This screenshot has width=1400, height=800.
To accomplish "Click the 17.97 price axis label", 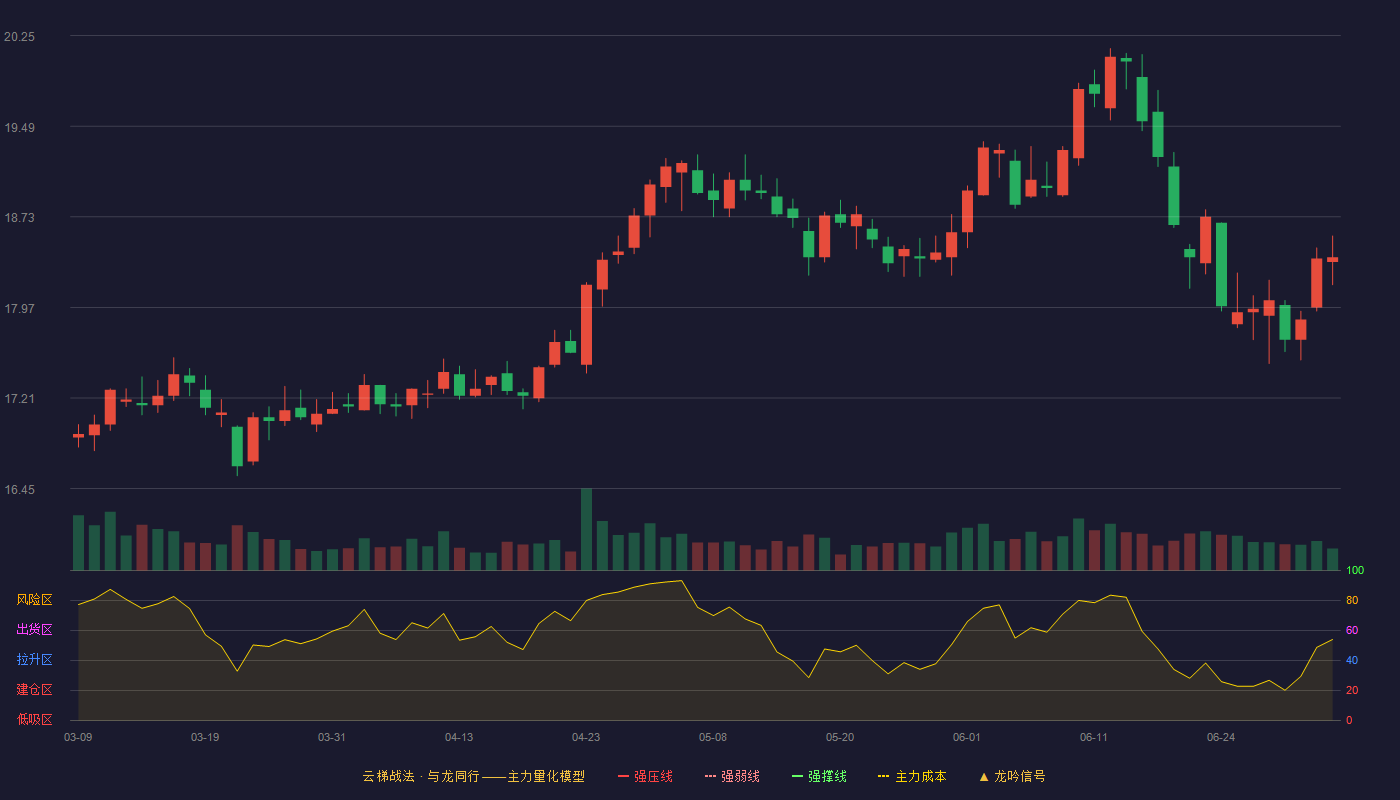I will (x=19, y=308).
